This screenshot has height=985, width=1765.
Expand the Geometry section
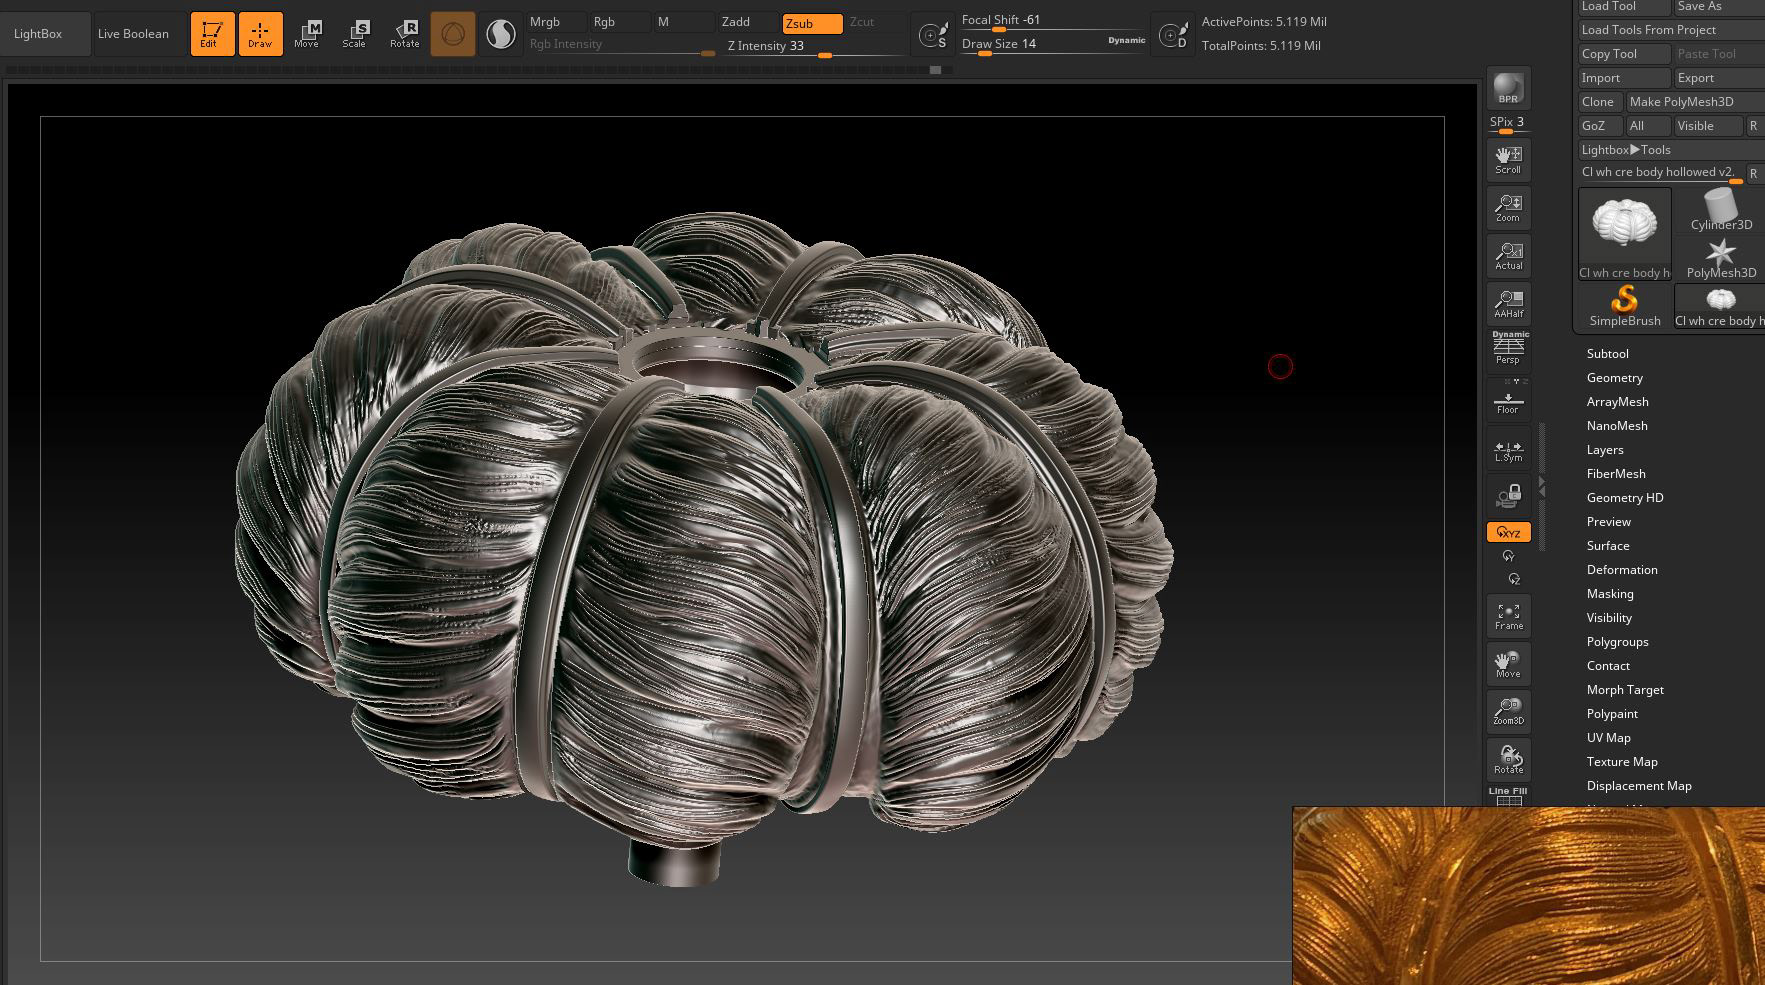tap(1614, 378)
